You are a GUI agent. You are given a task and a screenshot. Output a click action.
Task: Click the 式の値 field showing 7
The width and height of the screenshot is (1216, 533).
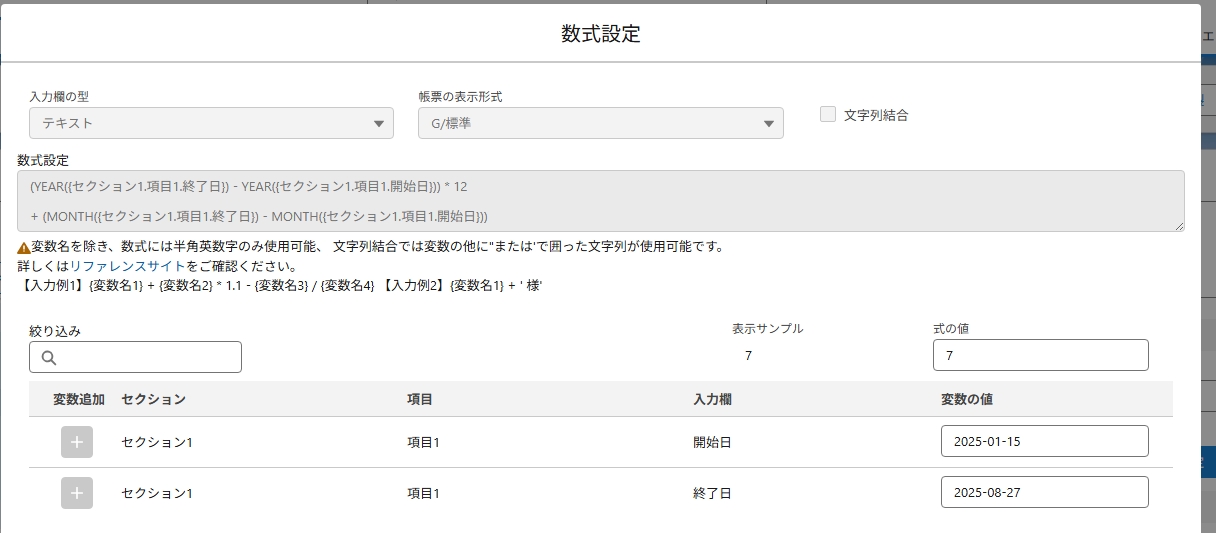click(x=1040, y=355)
